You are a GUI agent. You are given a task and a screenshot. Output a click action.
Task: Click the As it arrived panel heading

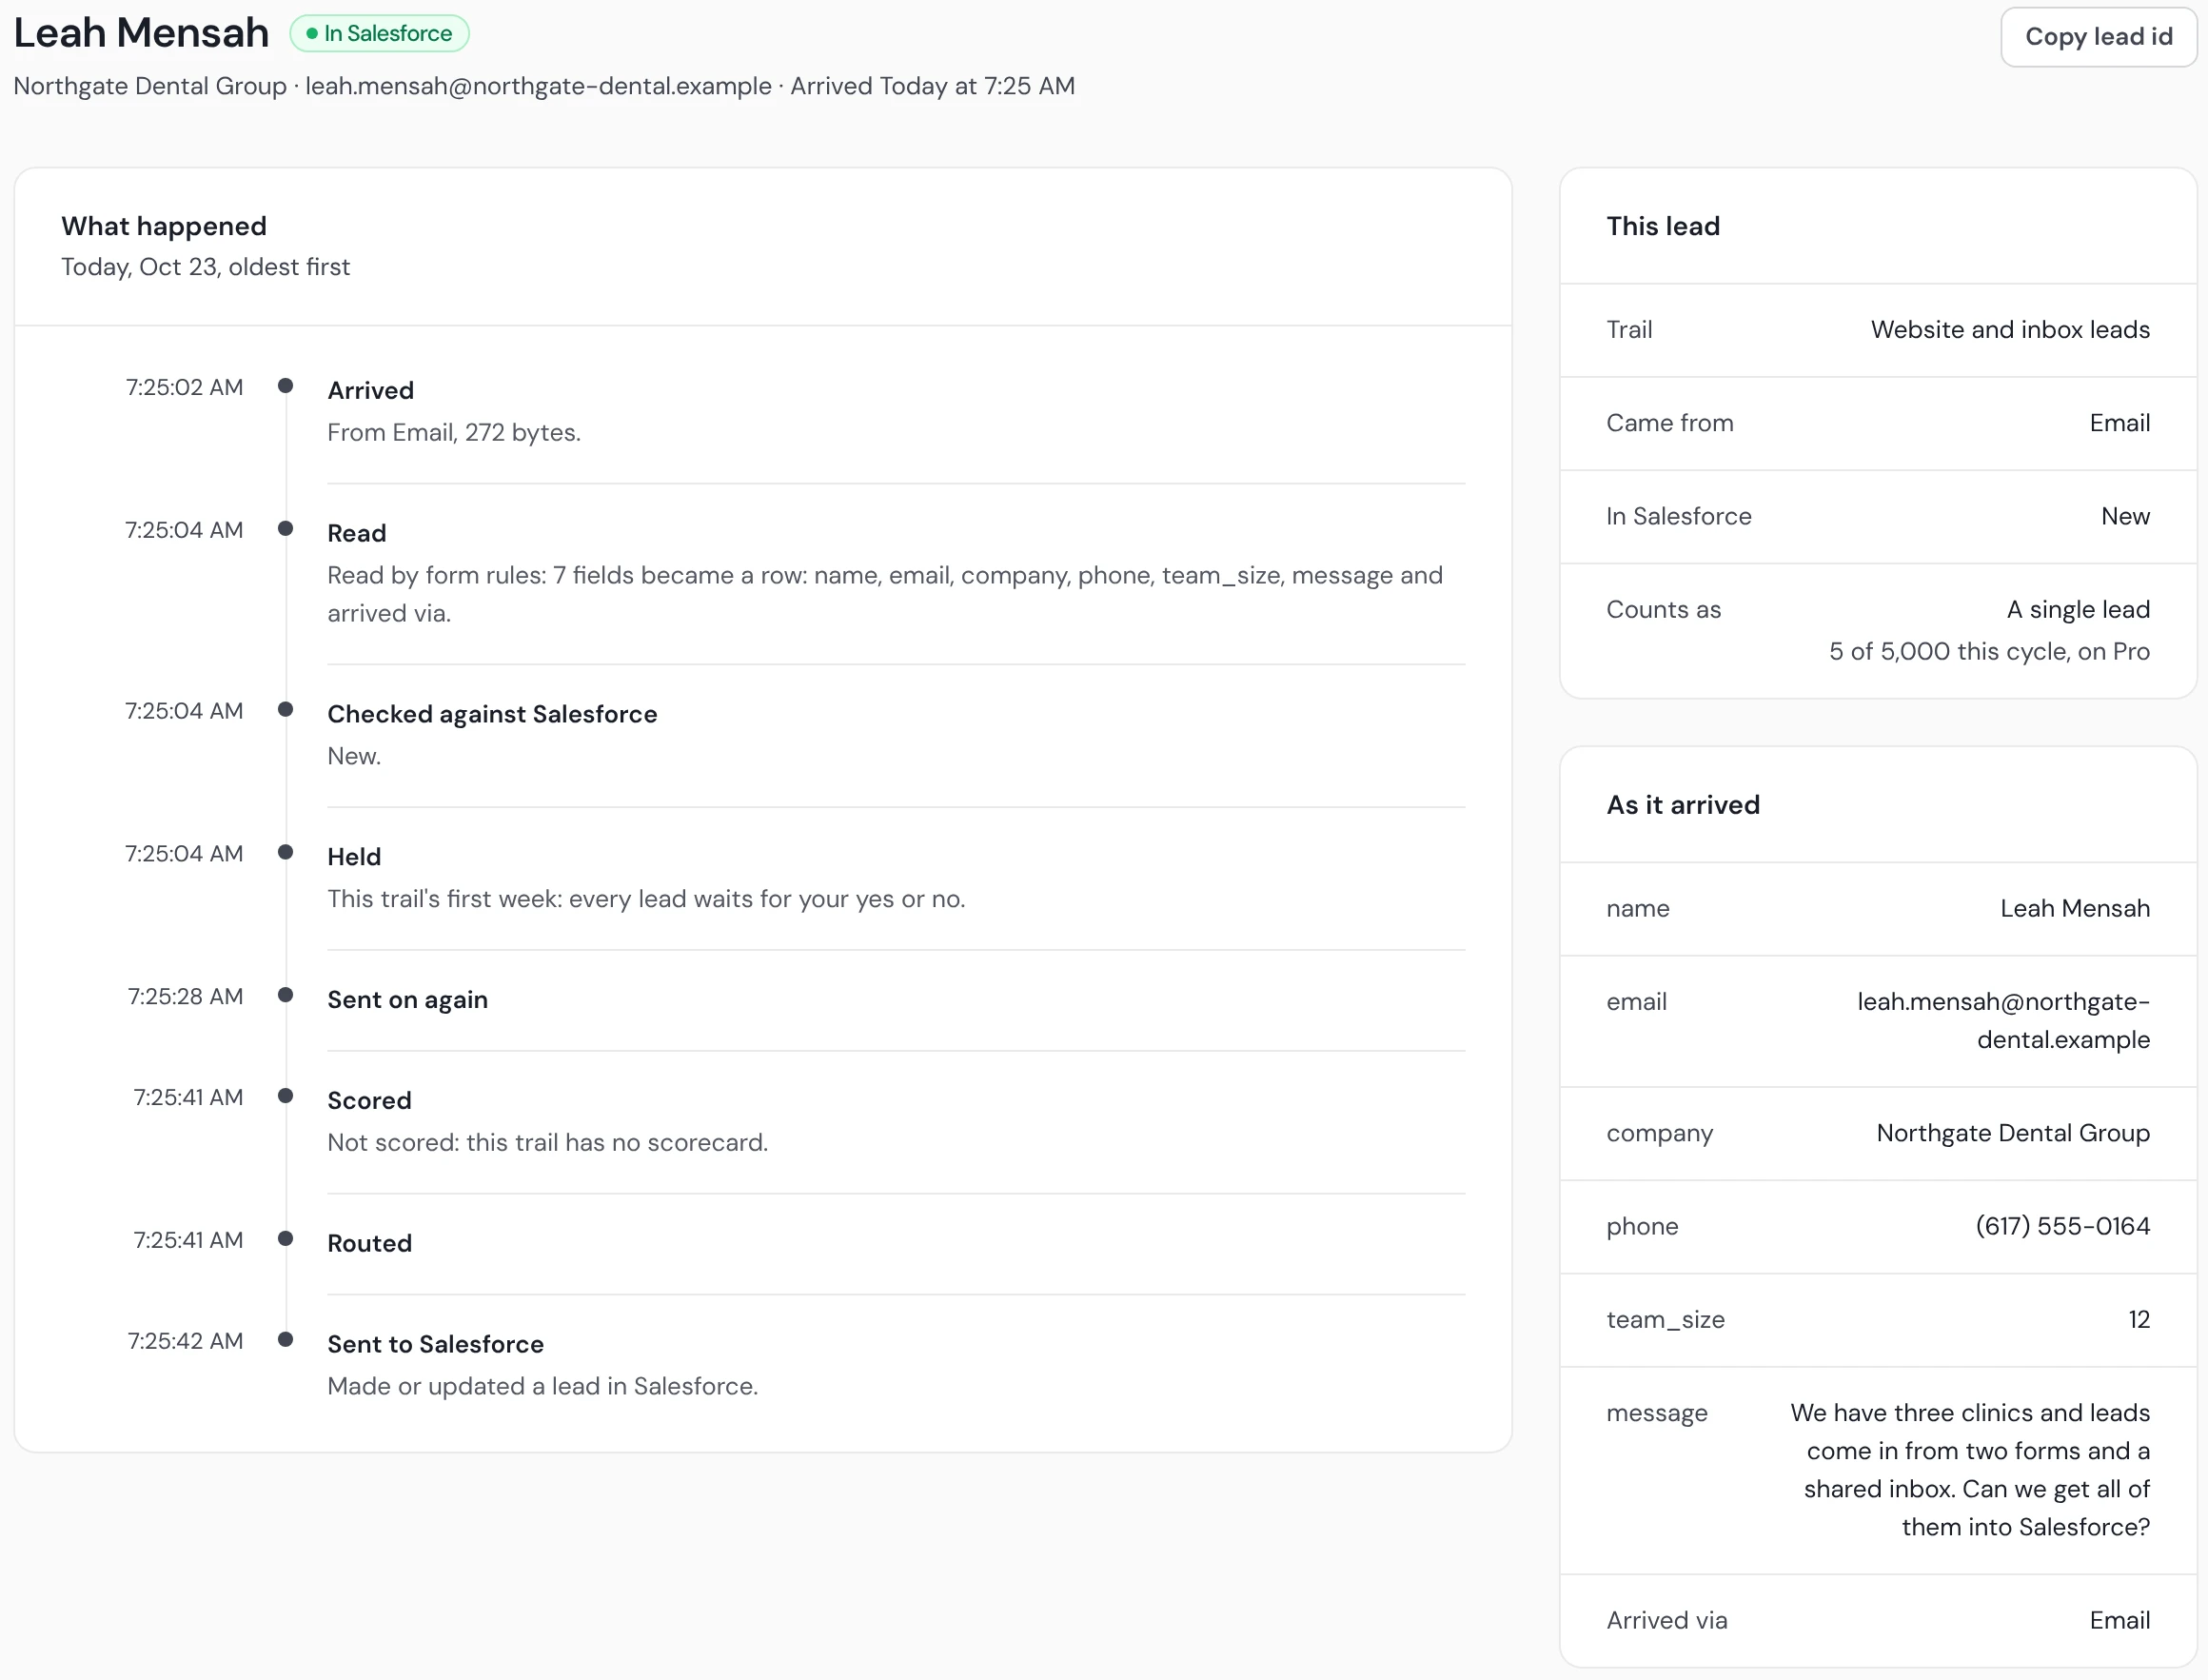(x=1683, y=805)
